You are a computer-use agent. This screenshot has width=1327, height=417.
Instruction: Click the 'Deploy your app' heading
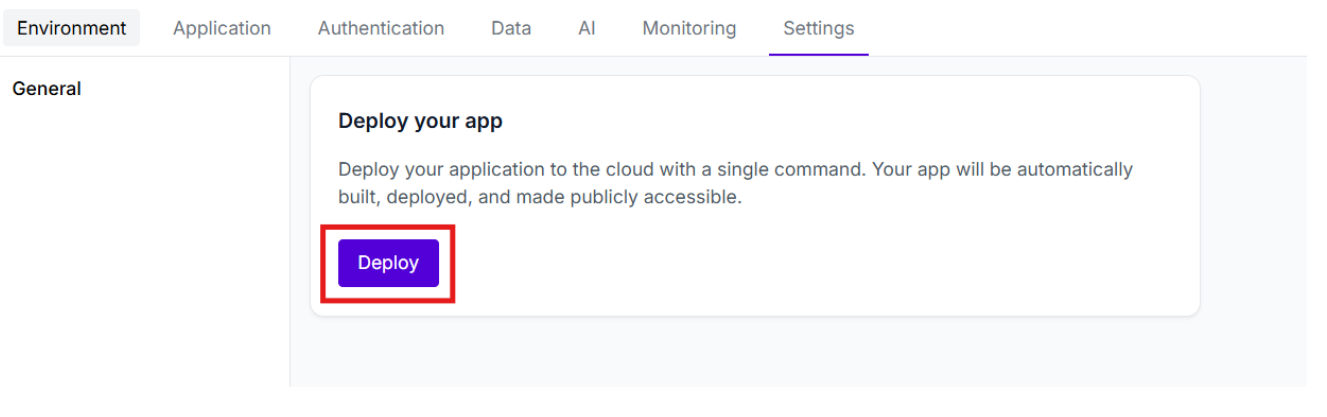[420, 121]
